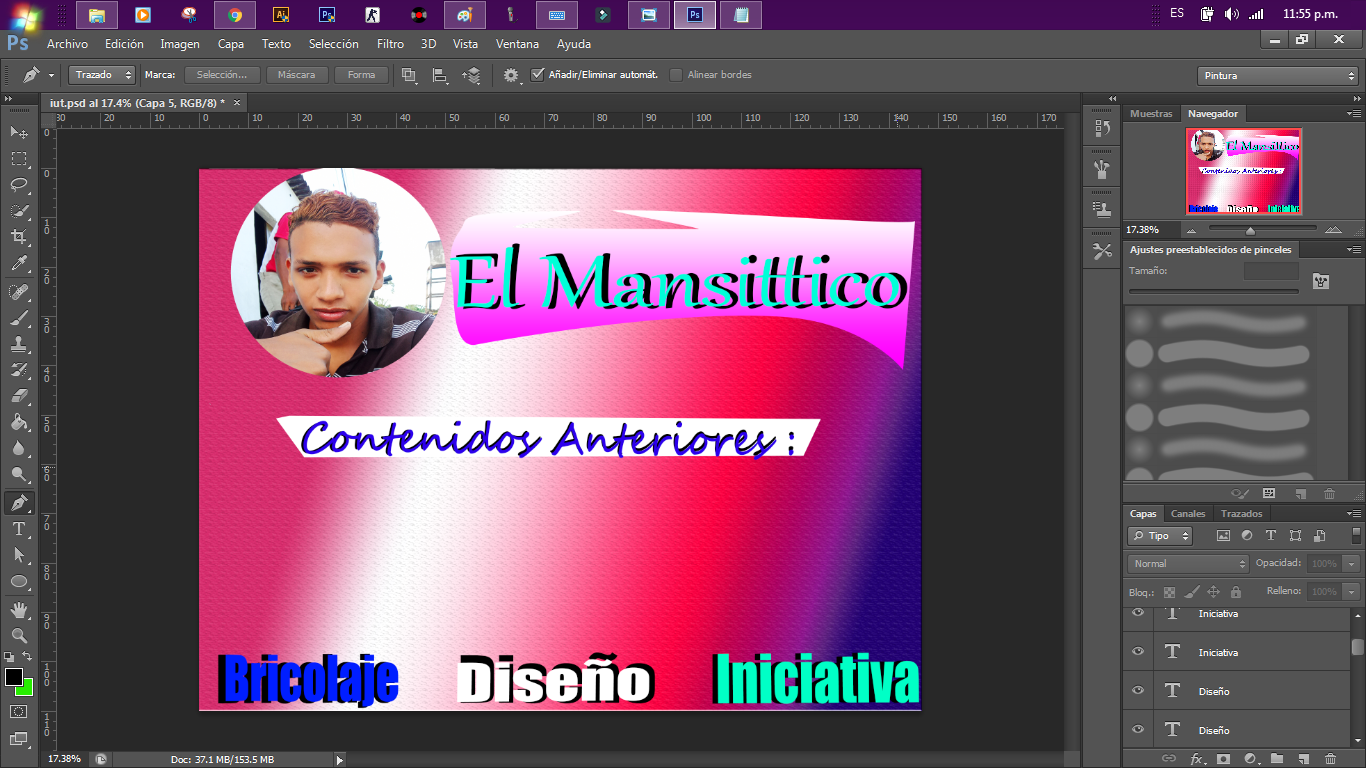
Task: Open the Filtro menu
Action: pyautogui.click(x=390, y=44)
